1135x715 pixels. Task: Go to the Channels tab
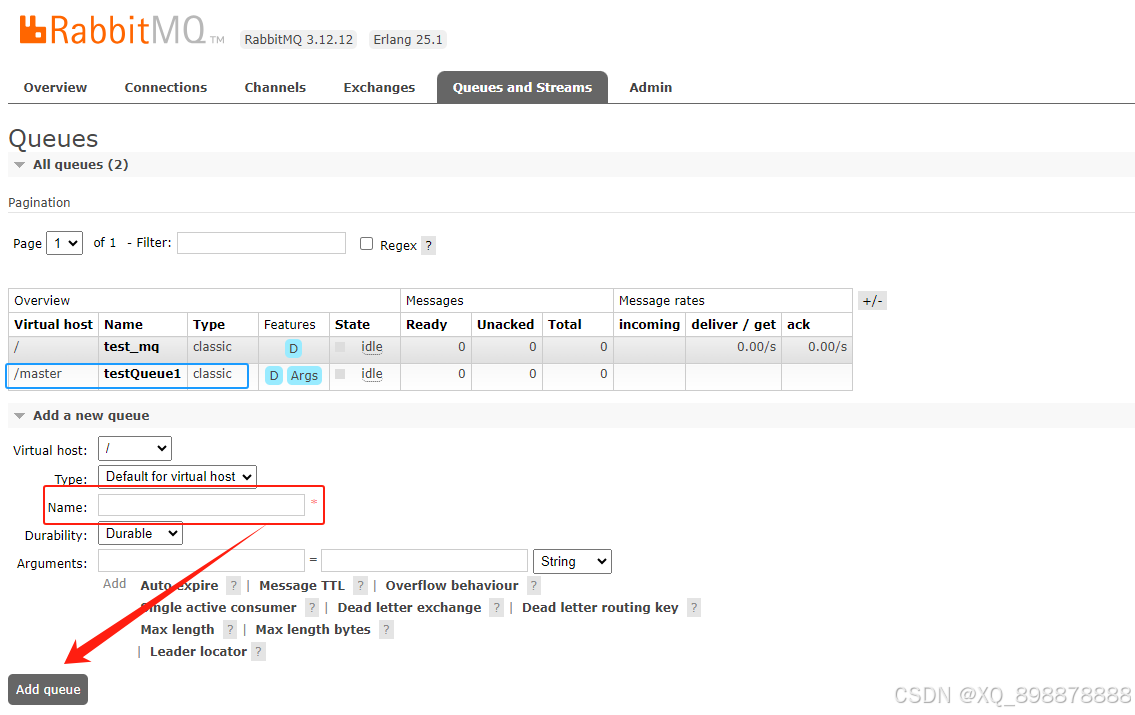[x=275, y=88]
